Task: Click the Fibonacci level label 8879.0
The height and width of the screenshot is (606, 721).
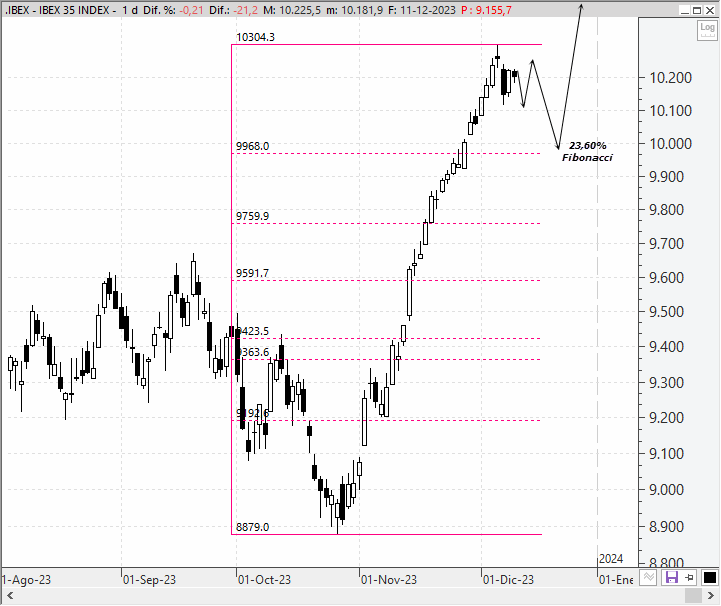Action: (252, 527)
